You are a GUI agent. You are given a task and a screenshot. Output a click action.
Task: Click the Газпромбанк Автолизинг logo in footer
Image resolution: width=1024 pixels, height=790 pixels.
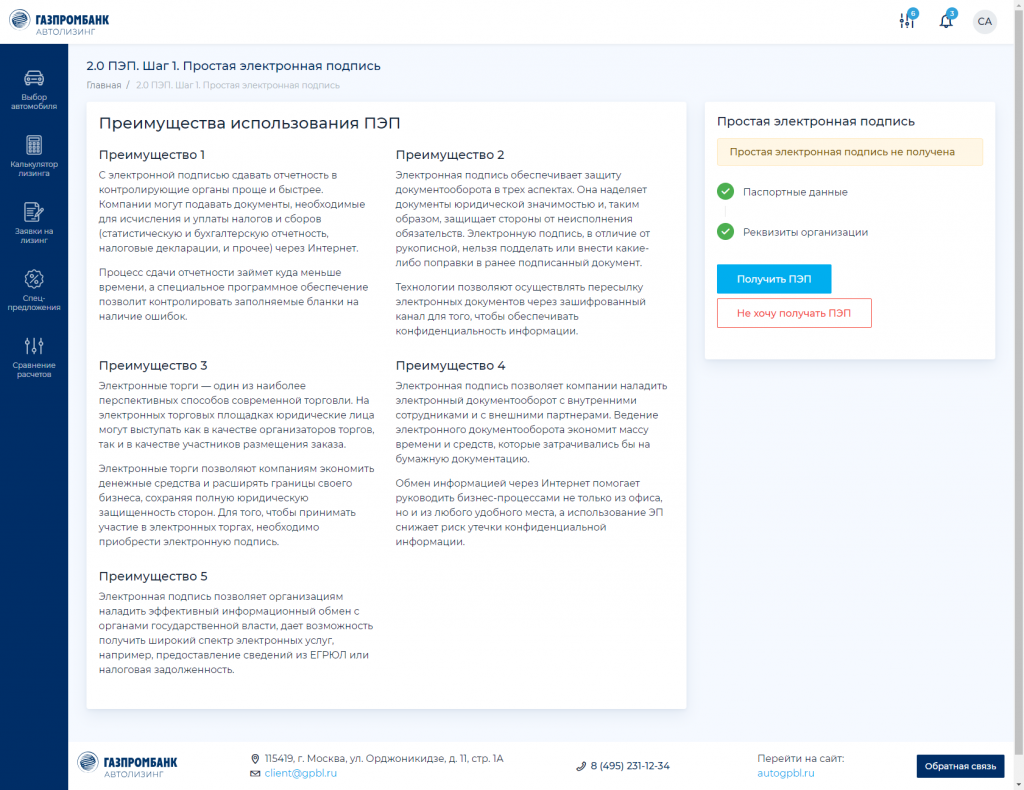(127, 765)
